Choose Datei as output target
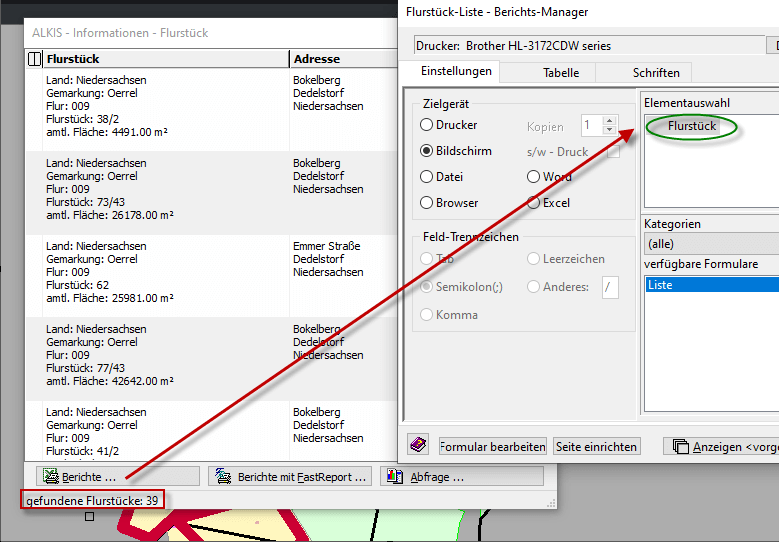779x542 pixels. point(427,177)
